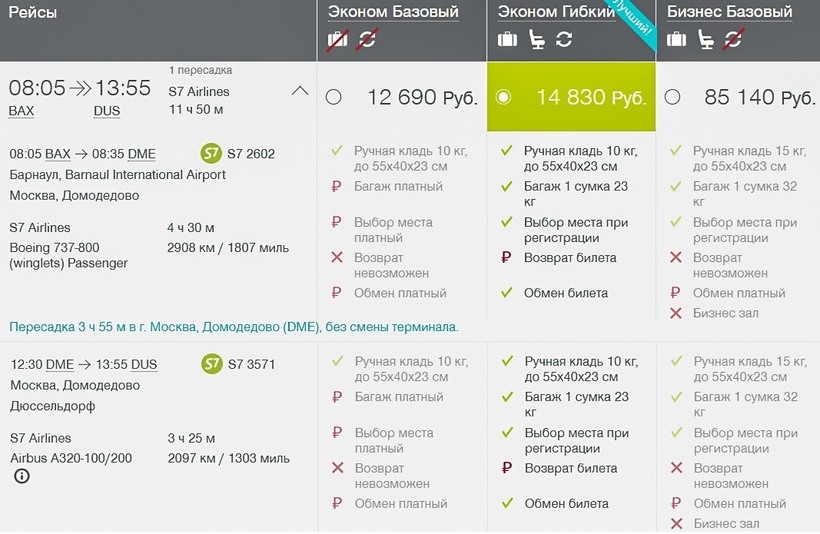Click the baggage icon under Эконом Гибкий

(508, 40)
